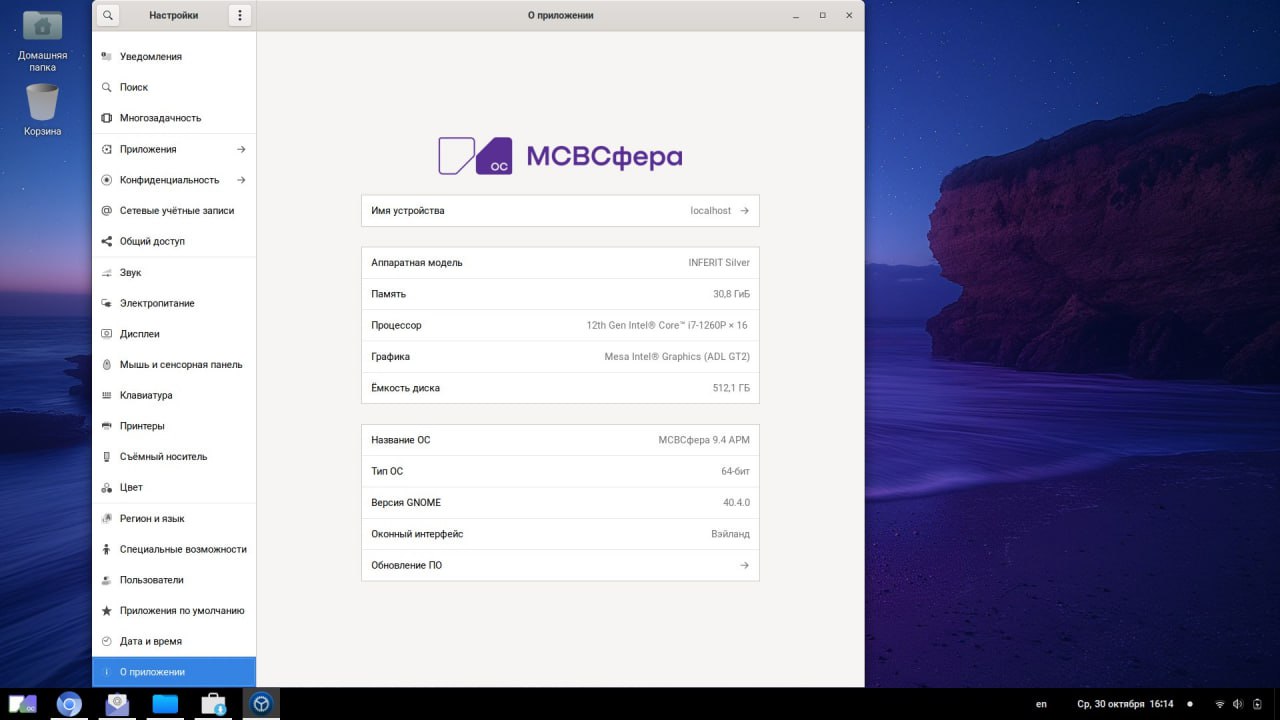The height and width of the screenshot is (720, 1280).
Task: Click the notification dot next to the clock
Action: (1190, 704)
